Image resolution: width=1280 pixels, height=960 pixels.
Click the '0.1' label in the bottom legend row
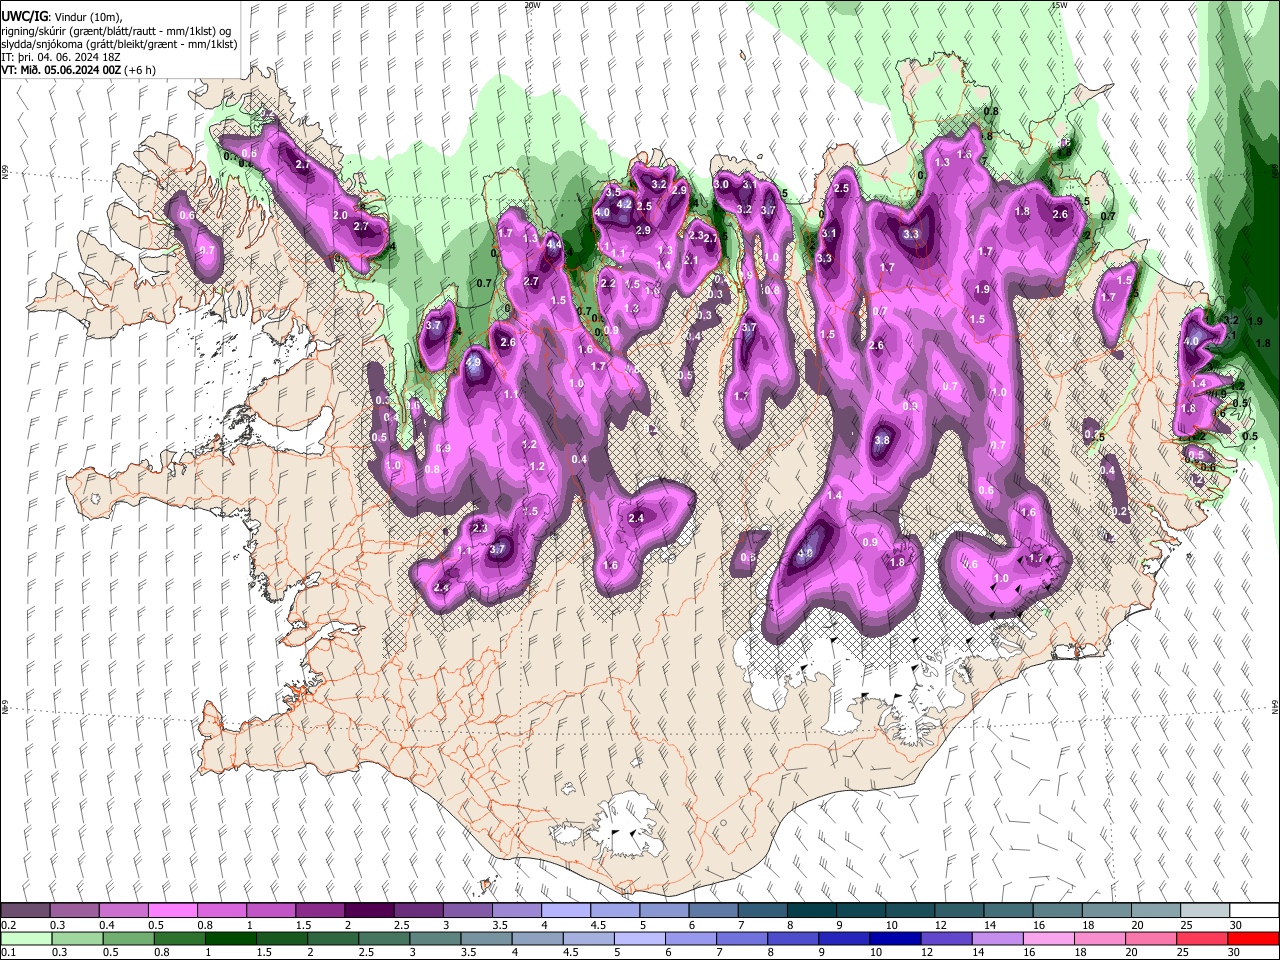[x=8, y=952]
